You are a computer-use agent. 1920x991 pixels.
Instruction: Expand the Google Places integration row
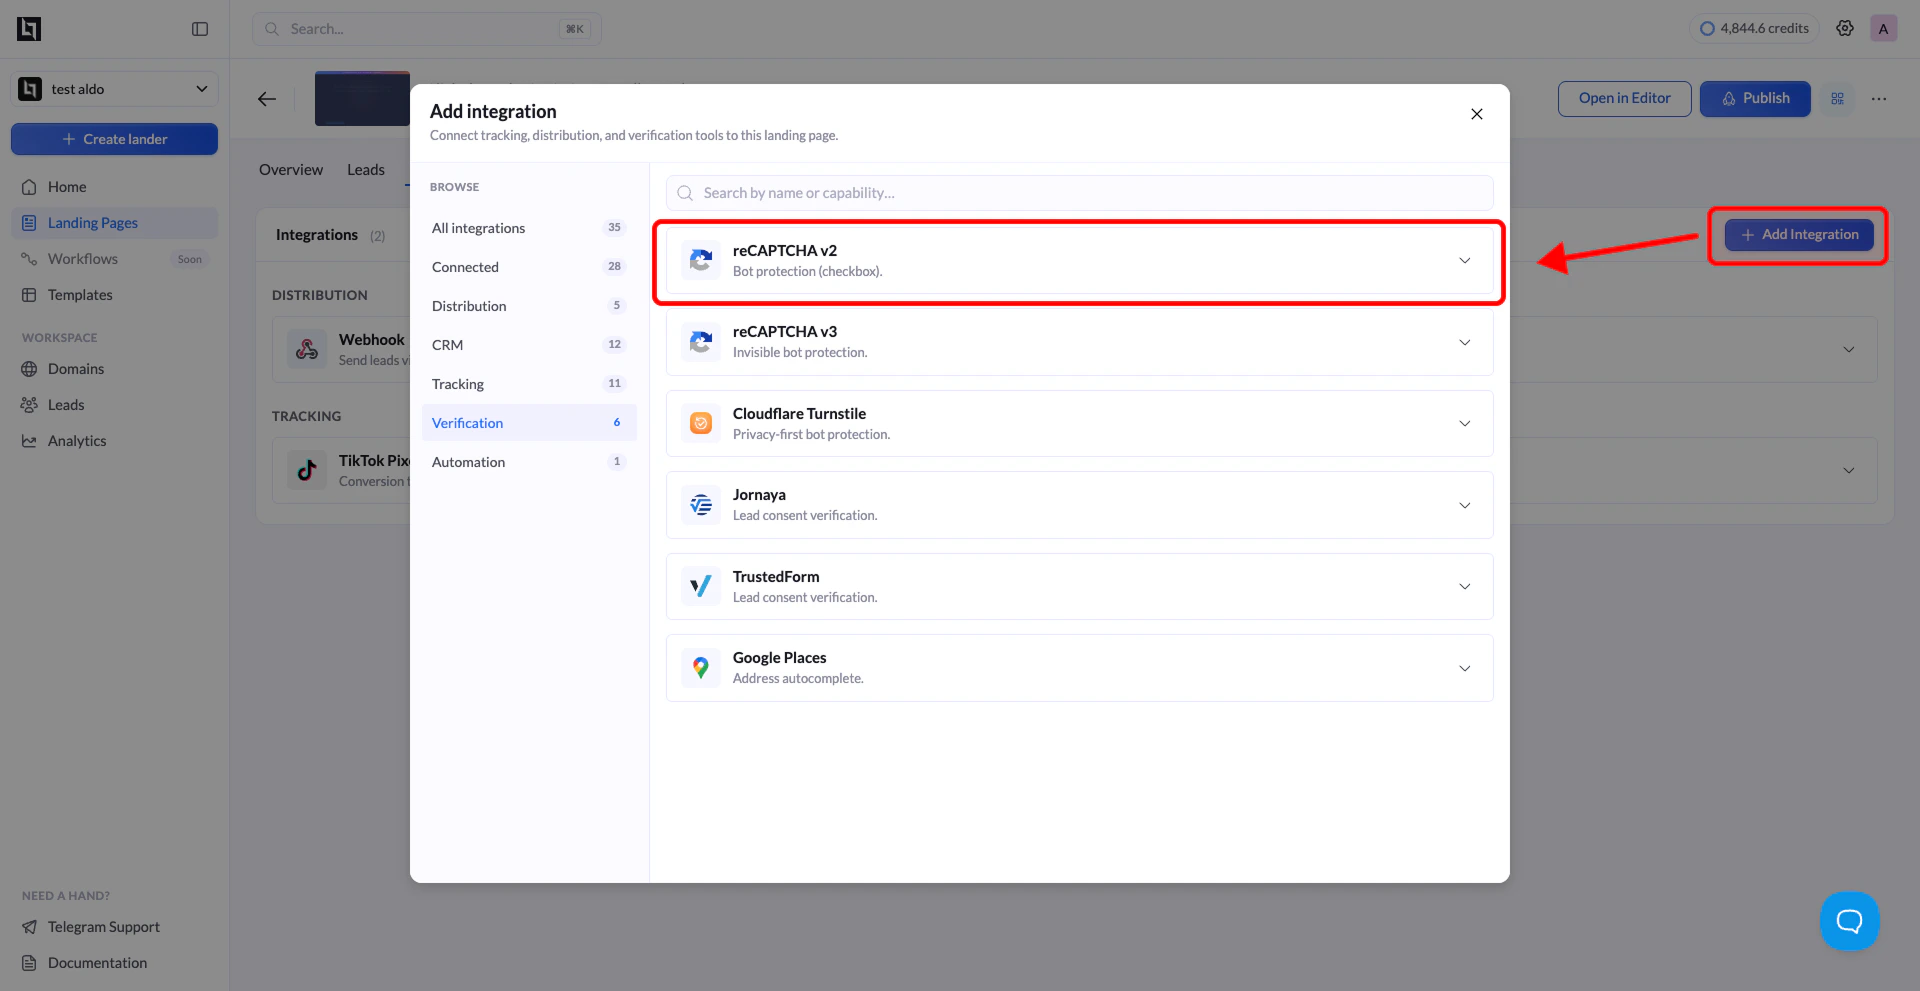(1465, 668)
